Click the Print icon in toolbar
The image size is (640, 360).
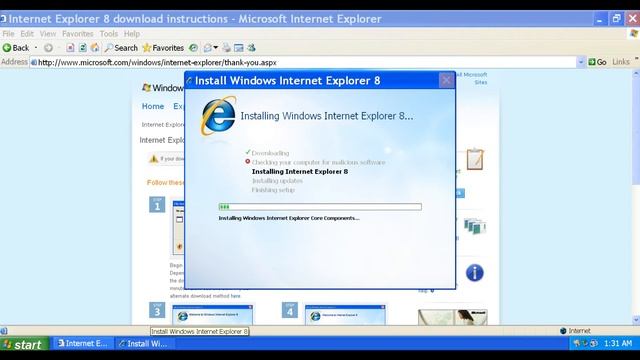pyautogui.click(x=227, y=48)
